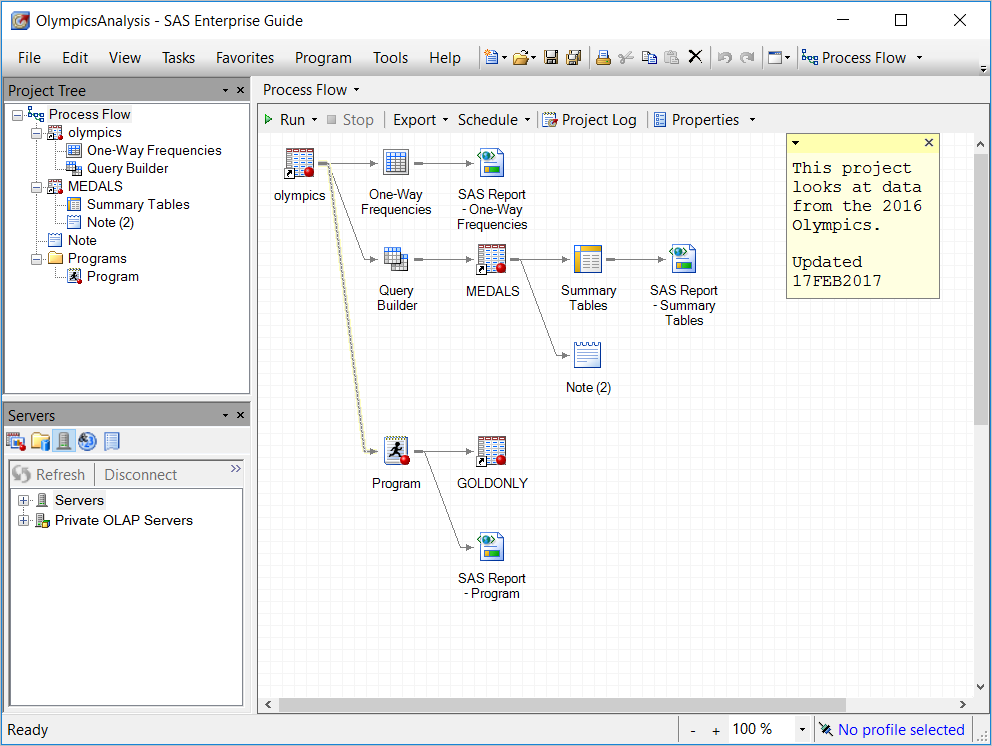Viewport: 992px width, 746px height.
Task: Open the Program menu in the menu bar
Action: [323, 58]
